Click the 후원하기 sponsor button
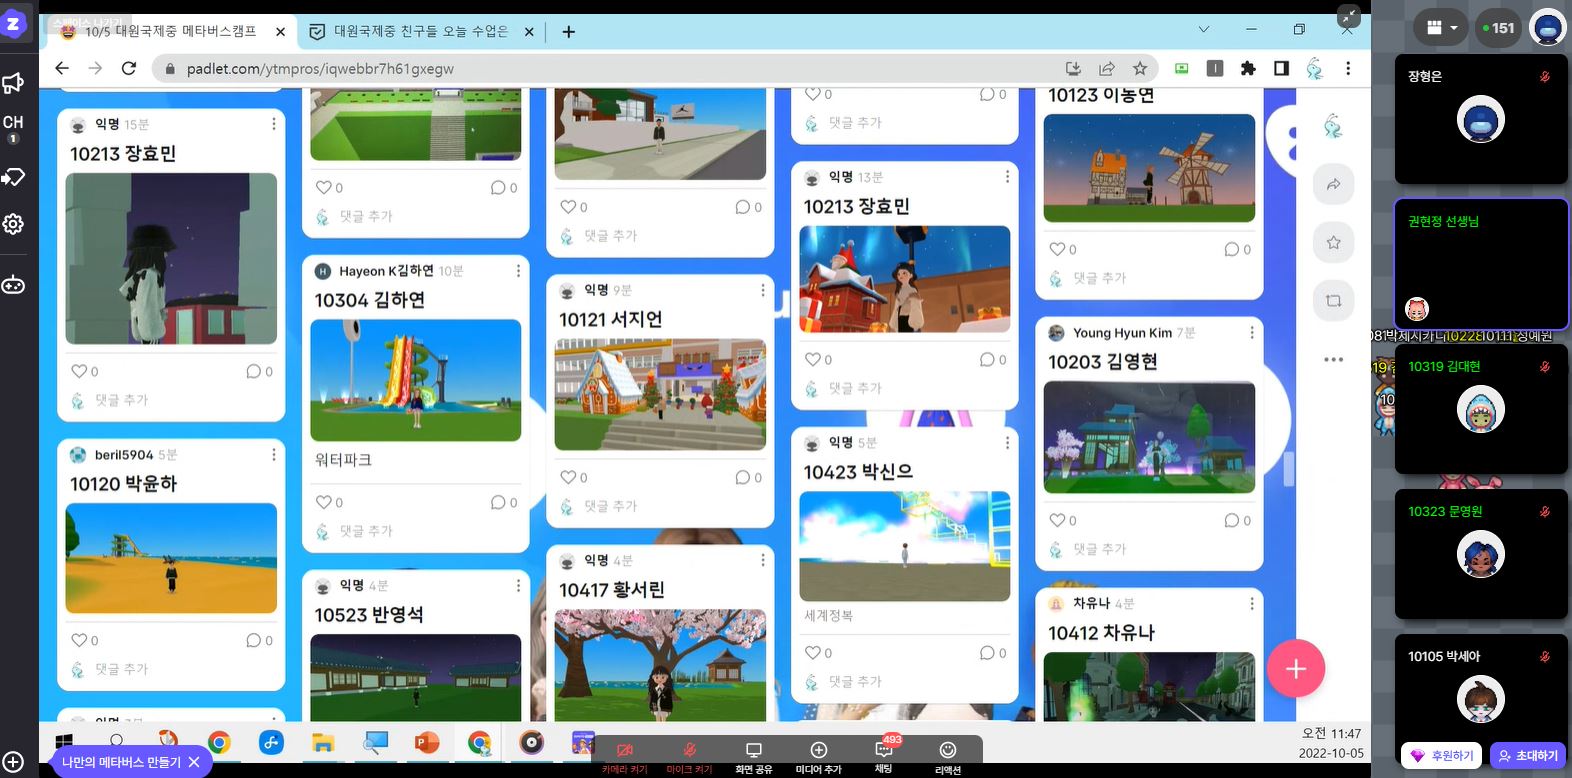 (1441, 756)
